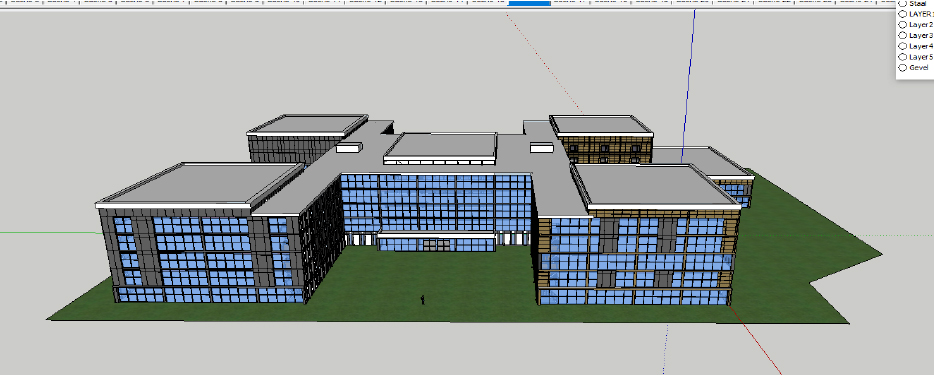Choose the Layer 4 radio button
Screen dimensions: 934x375
click(902, 46)
